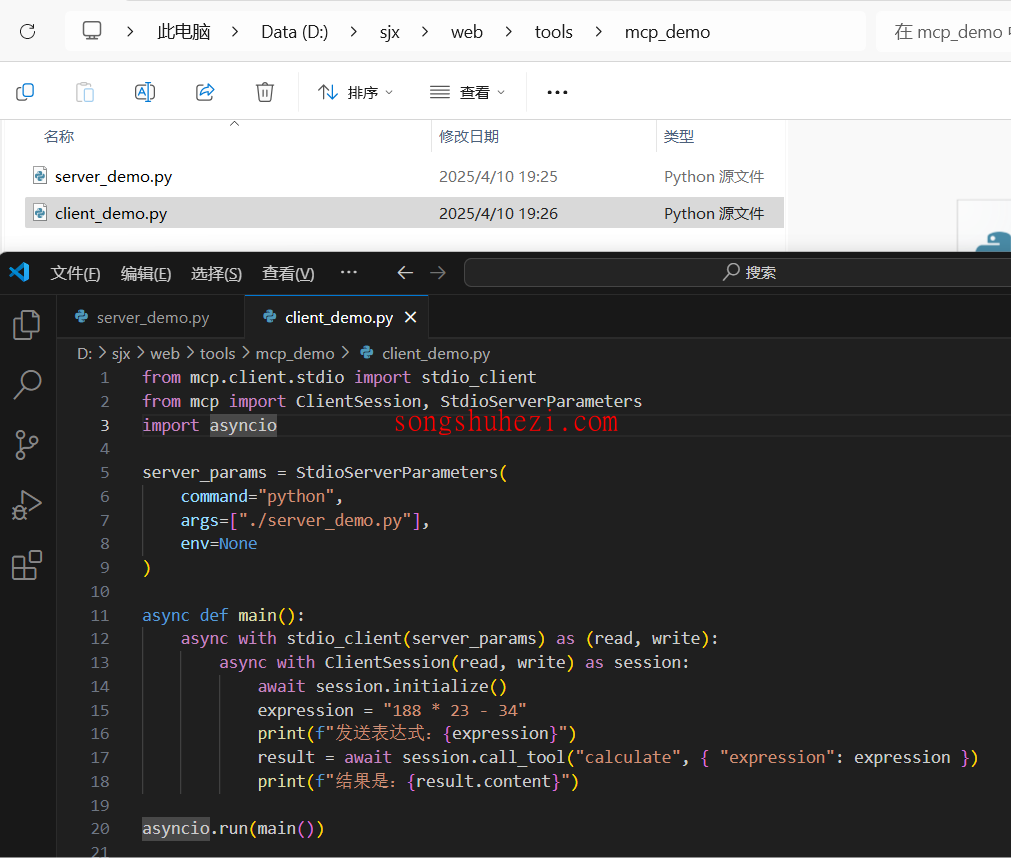Open the 查看(V) menu in VS Code
This screenshot has height=858, width=1011.
tap(288, 273)
